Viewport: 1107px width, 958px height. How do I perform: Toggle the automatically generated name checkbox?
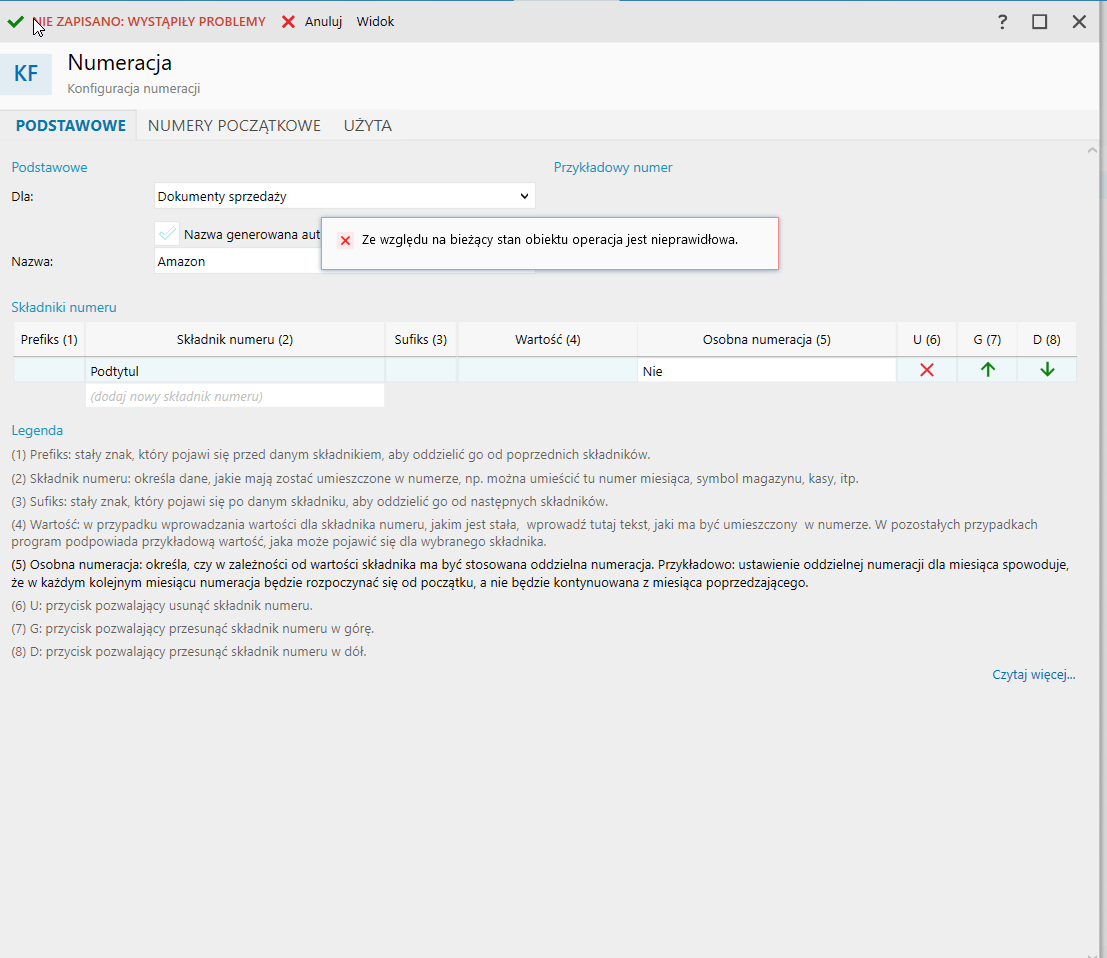(167, 234)
